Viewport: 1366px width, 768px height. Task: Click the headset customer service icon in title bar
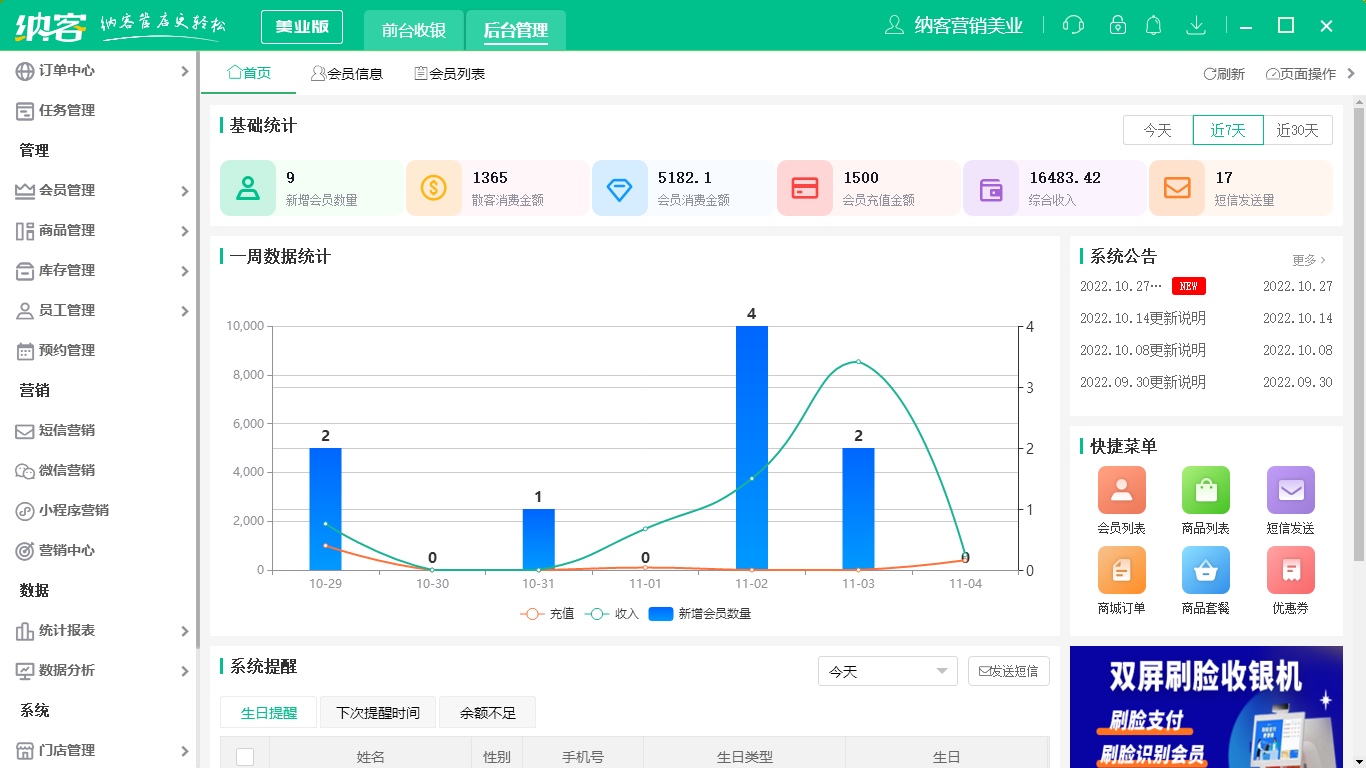point(1073,25)
